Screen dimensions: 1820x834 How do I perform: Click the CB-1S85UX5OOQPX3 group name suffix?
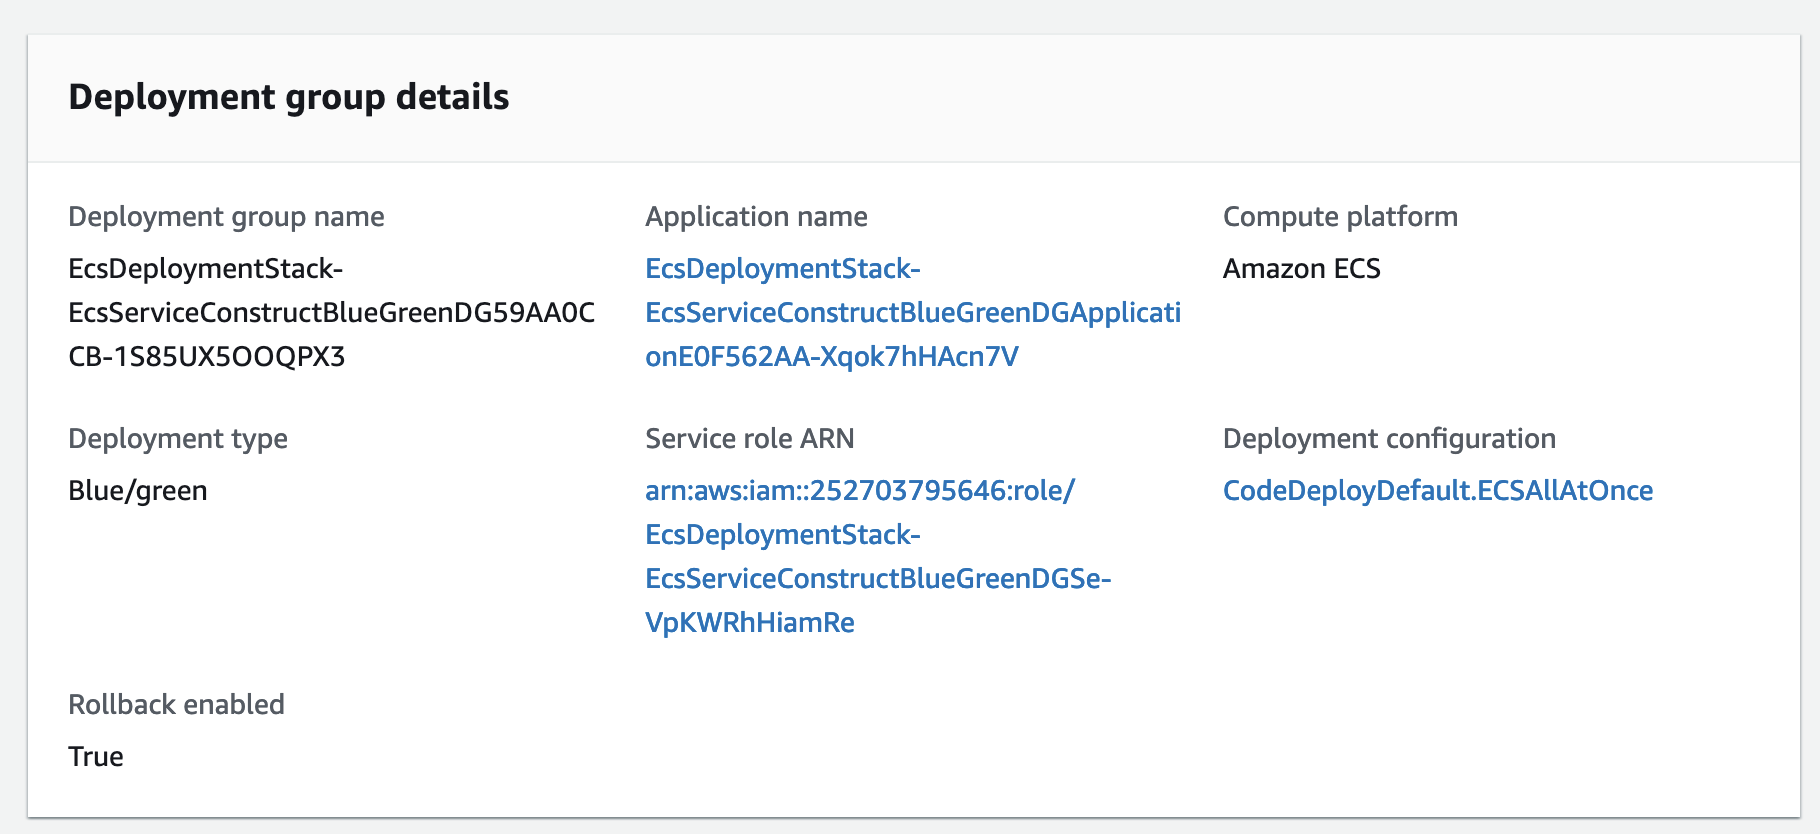pyautogui.click(x=206, y=357)
